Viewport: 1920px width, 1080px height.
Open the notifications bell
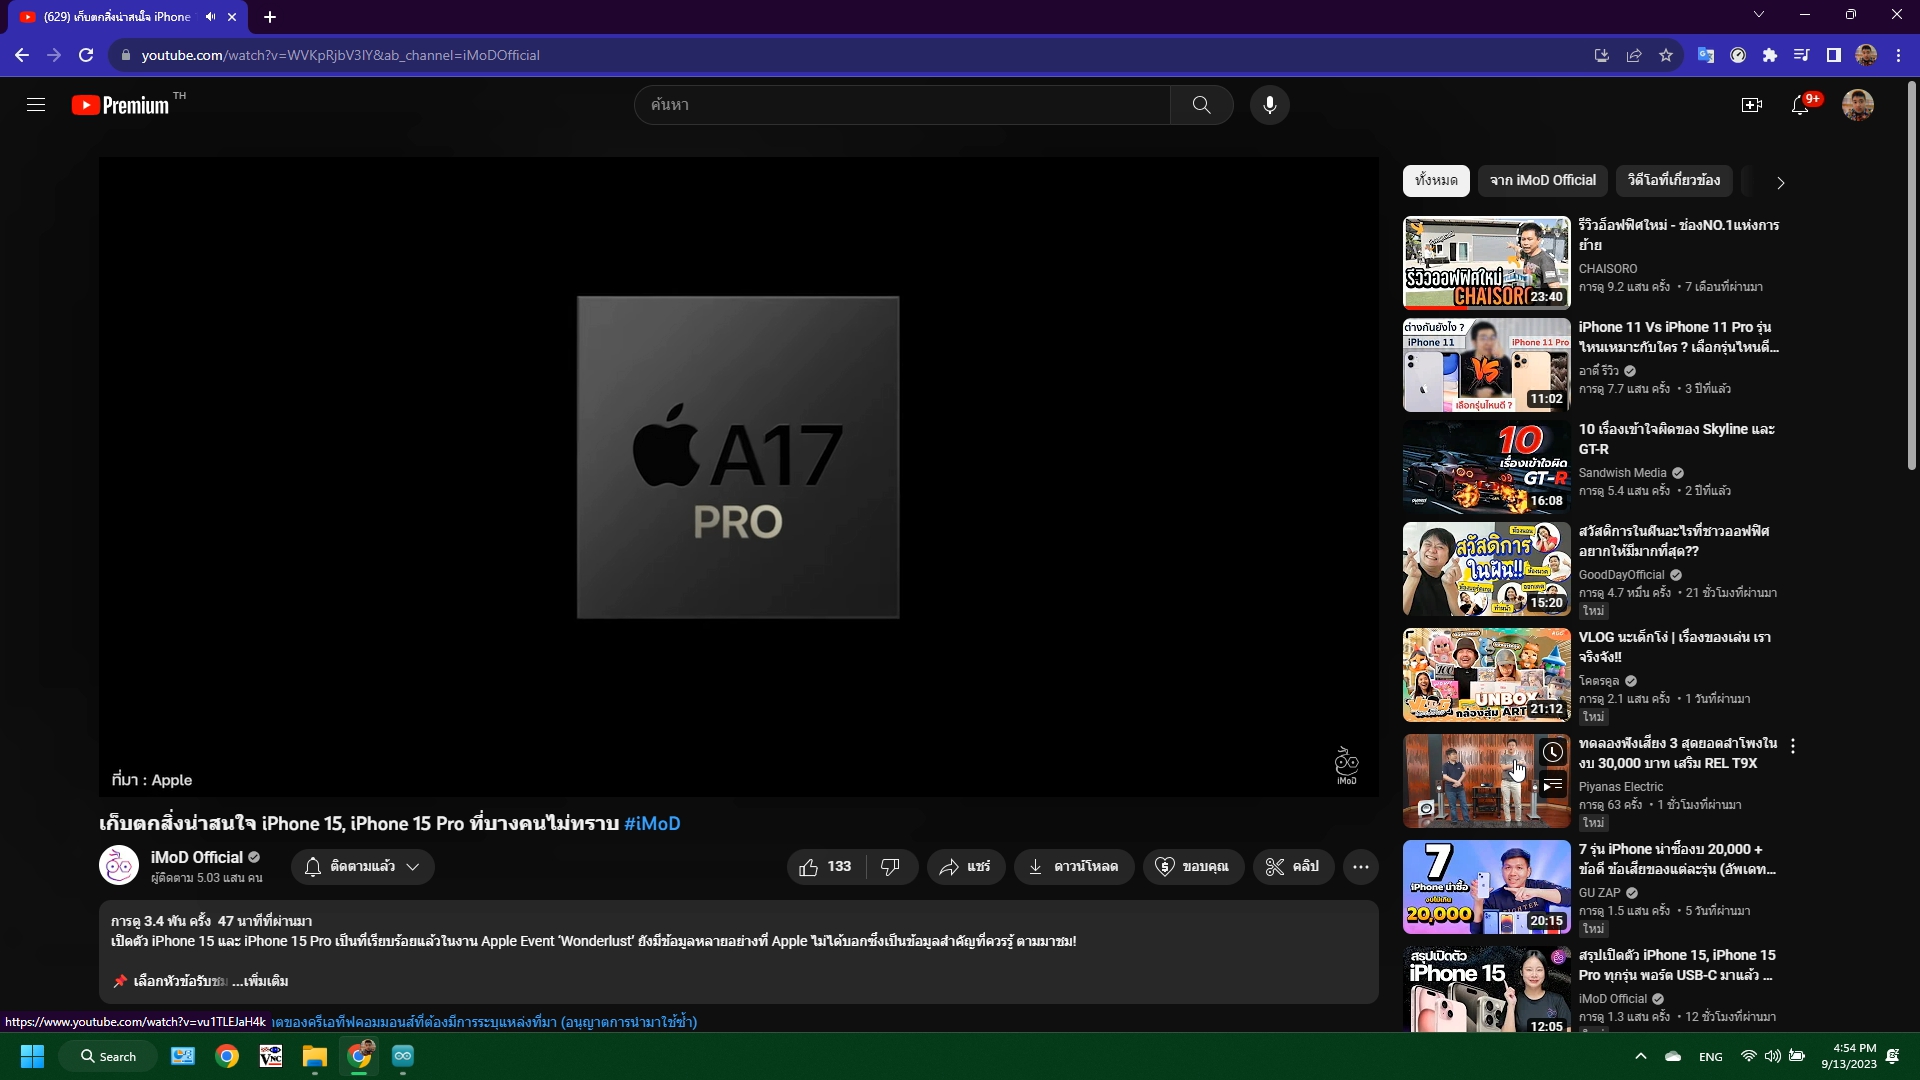[x=1800, y=105]
